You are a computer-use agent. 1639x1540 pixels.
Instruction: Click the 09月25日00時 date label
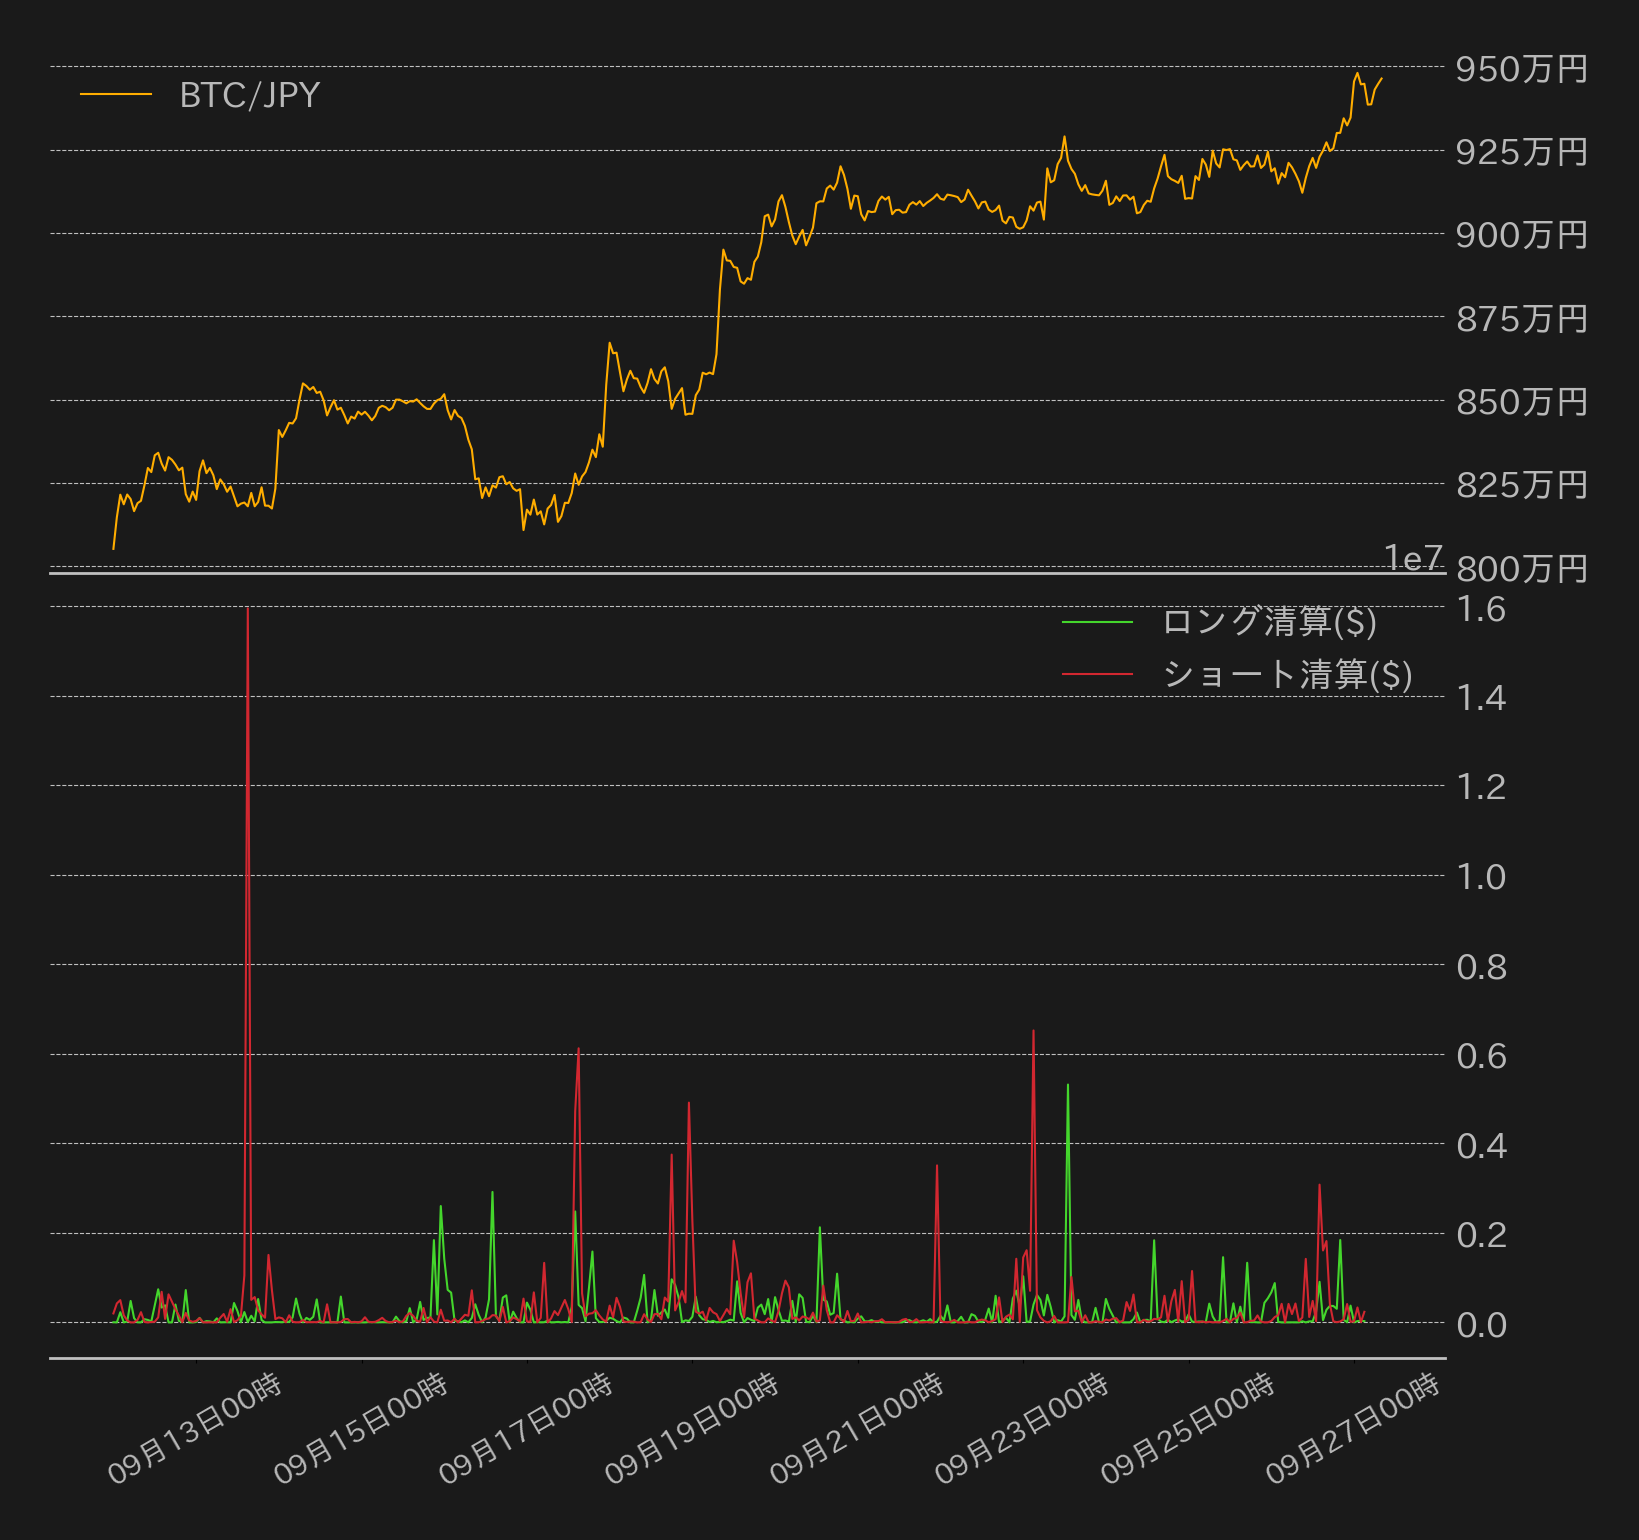1189,1428
